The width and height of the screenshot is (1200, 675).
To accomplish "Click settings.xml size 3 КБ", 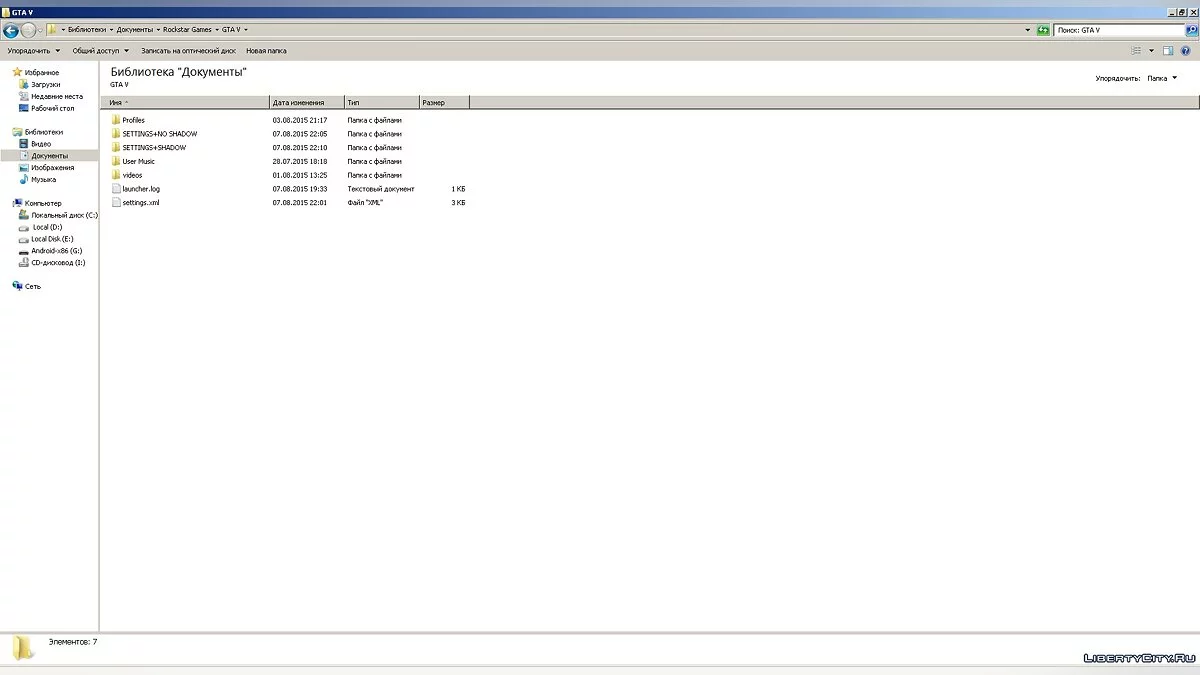I will point(458,203).
